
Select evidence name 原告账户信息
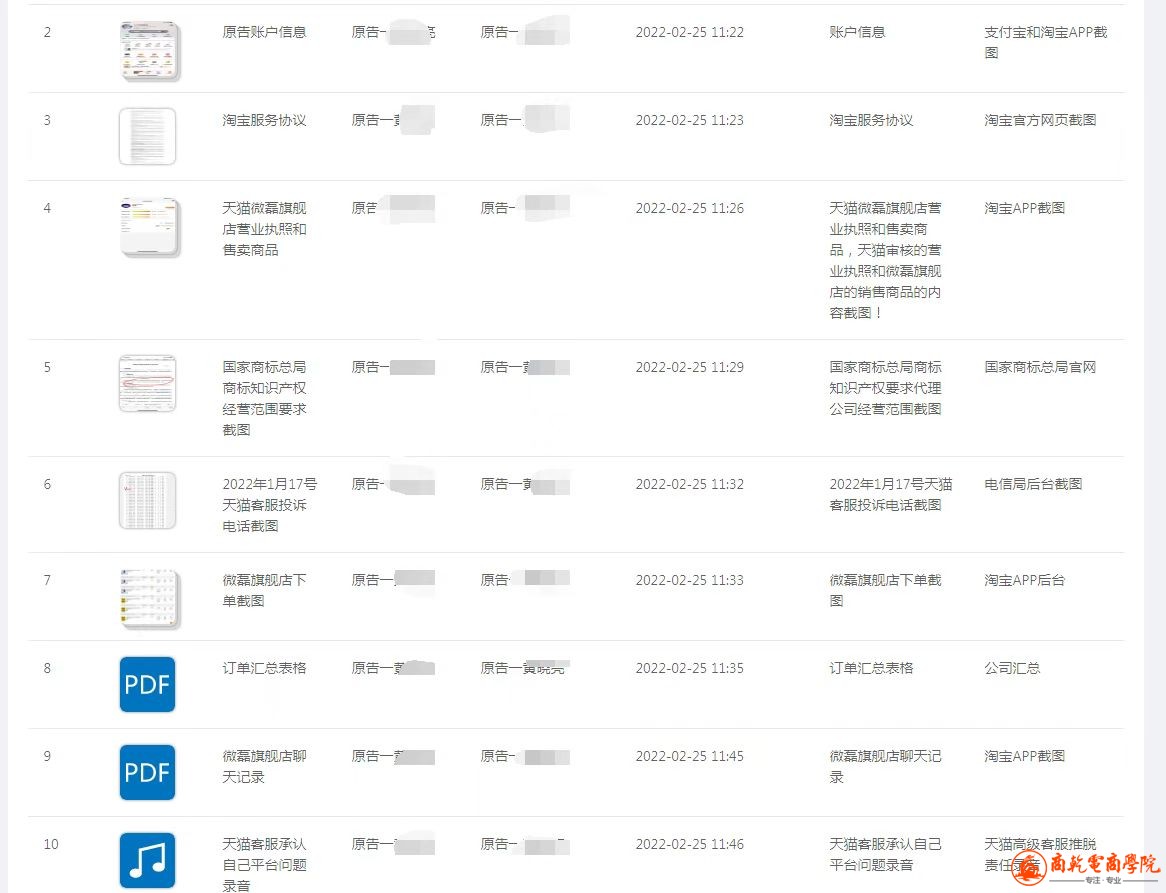point(264,32)
